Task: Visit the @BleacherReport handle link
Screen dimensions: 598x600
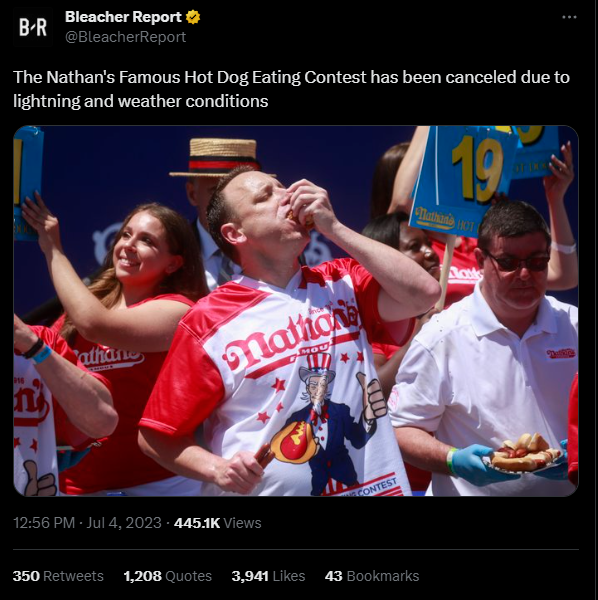Action: [x=125, y=37]
